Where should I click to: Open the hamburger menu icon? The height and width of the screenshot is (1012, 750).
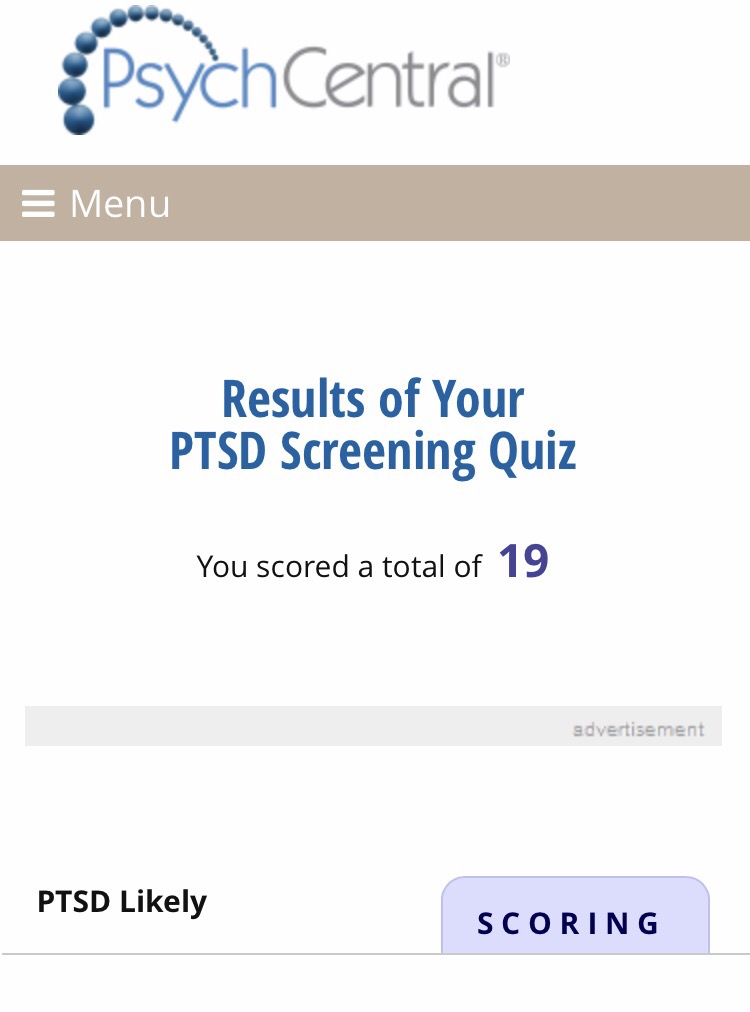38,204
